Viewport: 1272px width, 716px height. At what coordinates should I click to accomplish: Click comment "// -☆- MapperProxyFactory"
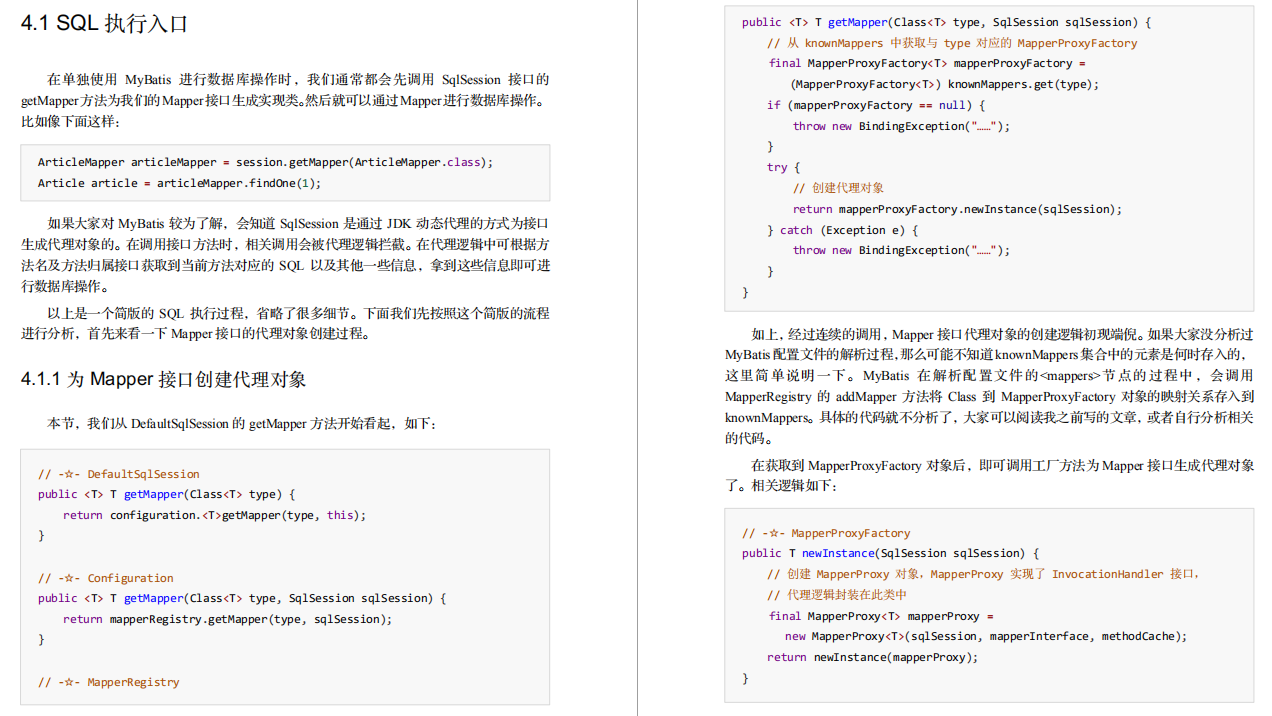(x=826, y=533)
